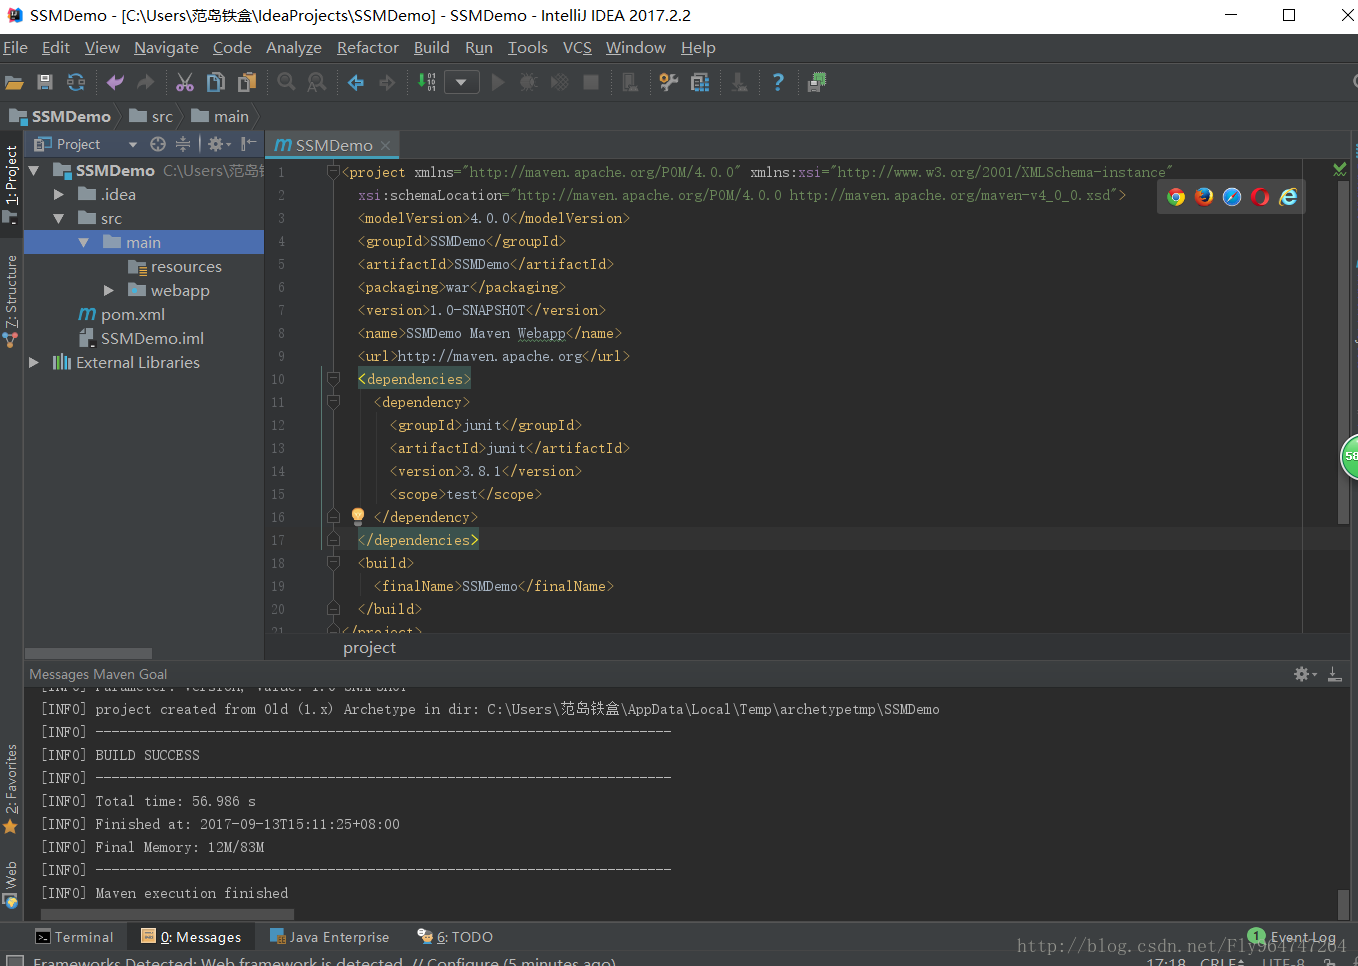
Task: Click the Scroll from Source target icon
Action: coord(158,144)
